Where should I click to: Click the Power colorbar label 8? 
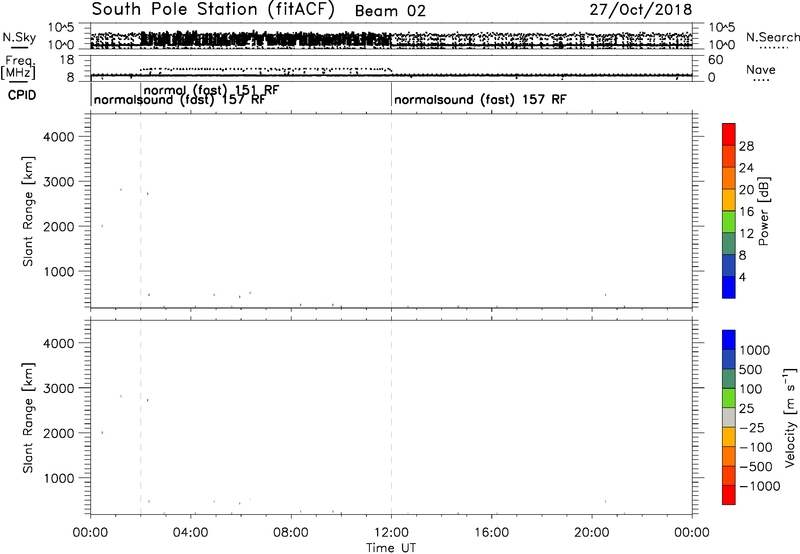[742, 255]
